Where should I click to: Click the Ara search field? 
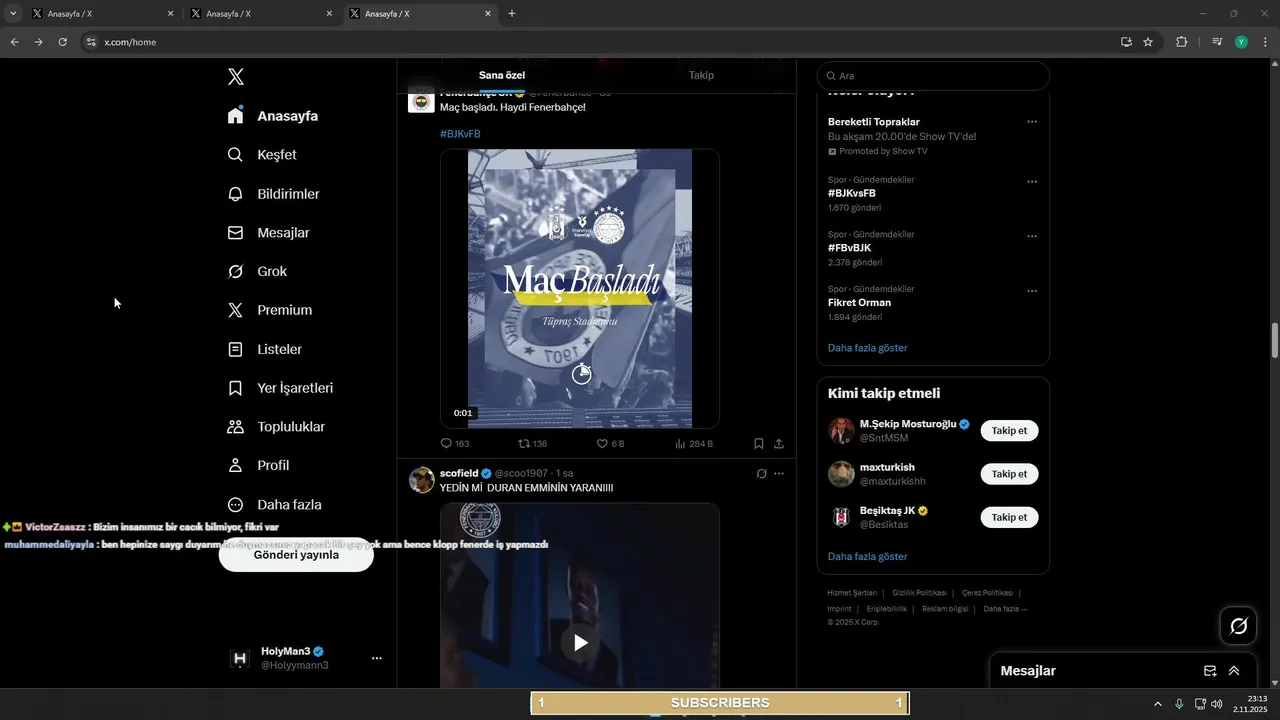click(933, 76)
